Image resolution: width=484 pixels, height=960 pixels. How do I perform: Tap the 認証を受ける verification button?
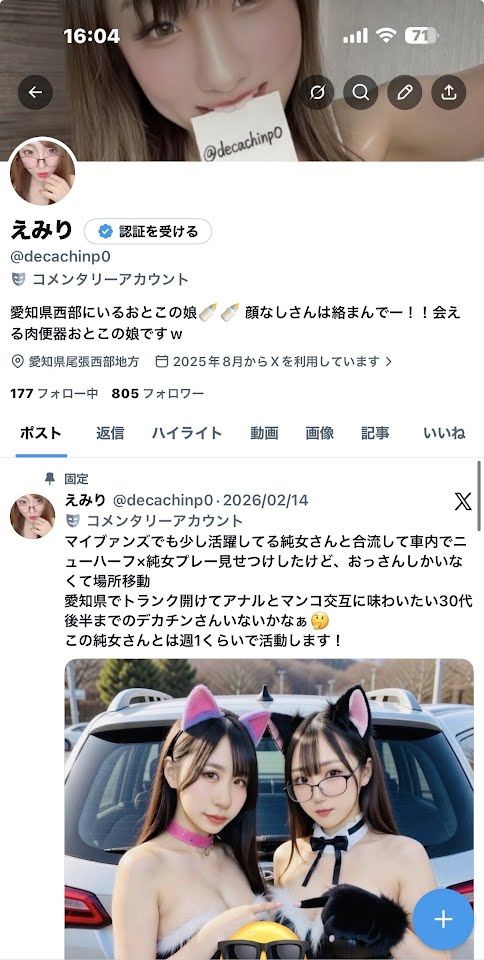pyautogui.click(x=148, y=231)
